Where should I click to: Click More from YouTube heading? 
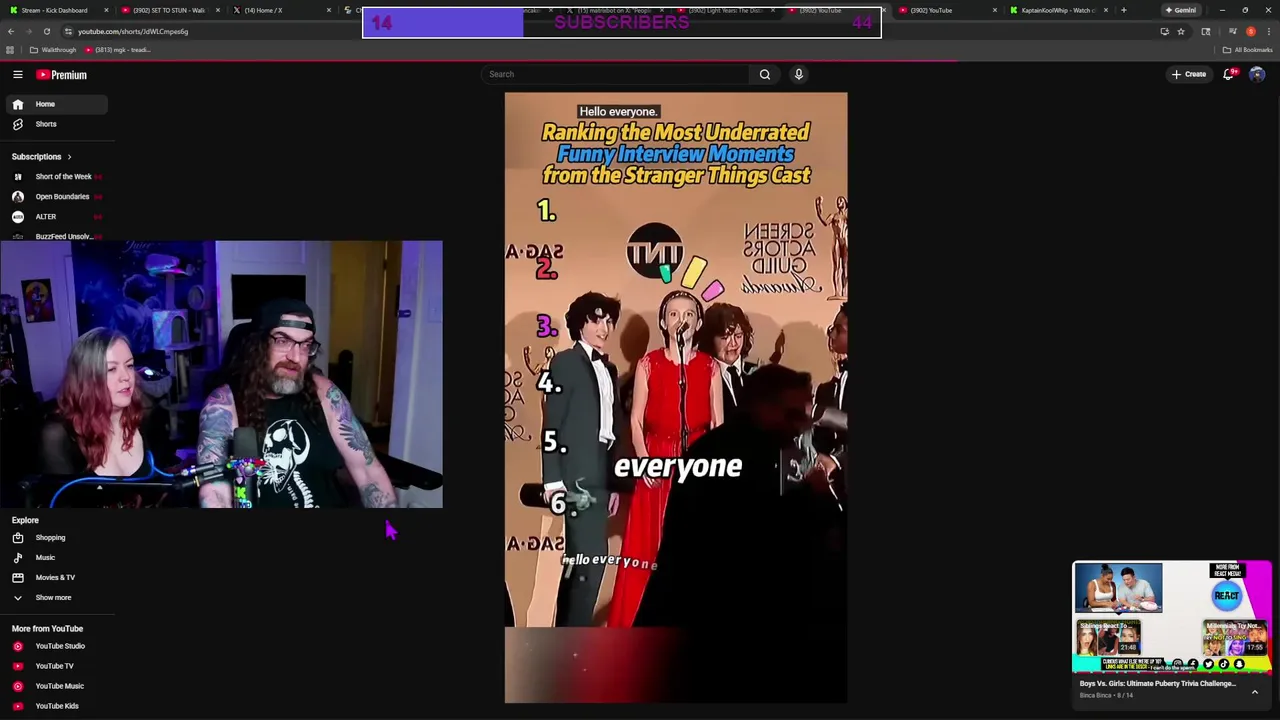point(47,629)
